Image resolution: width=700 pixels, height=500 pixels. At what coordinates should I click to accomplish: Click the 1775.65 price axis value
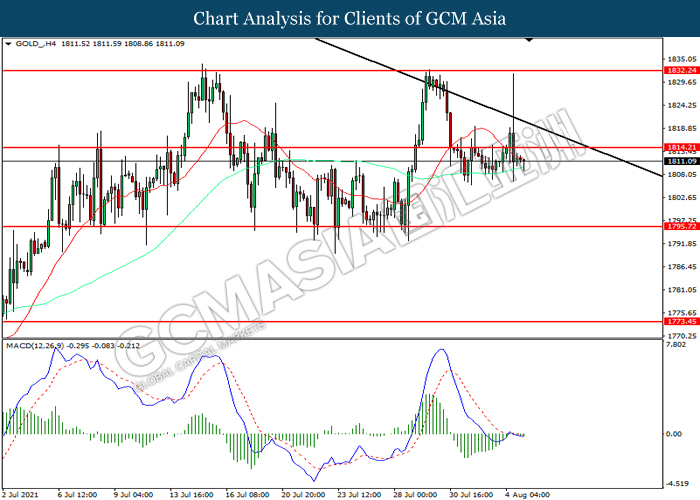682,313
